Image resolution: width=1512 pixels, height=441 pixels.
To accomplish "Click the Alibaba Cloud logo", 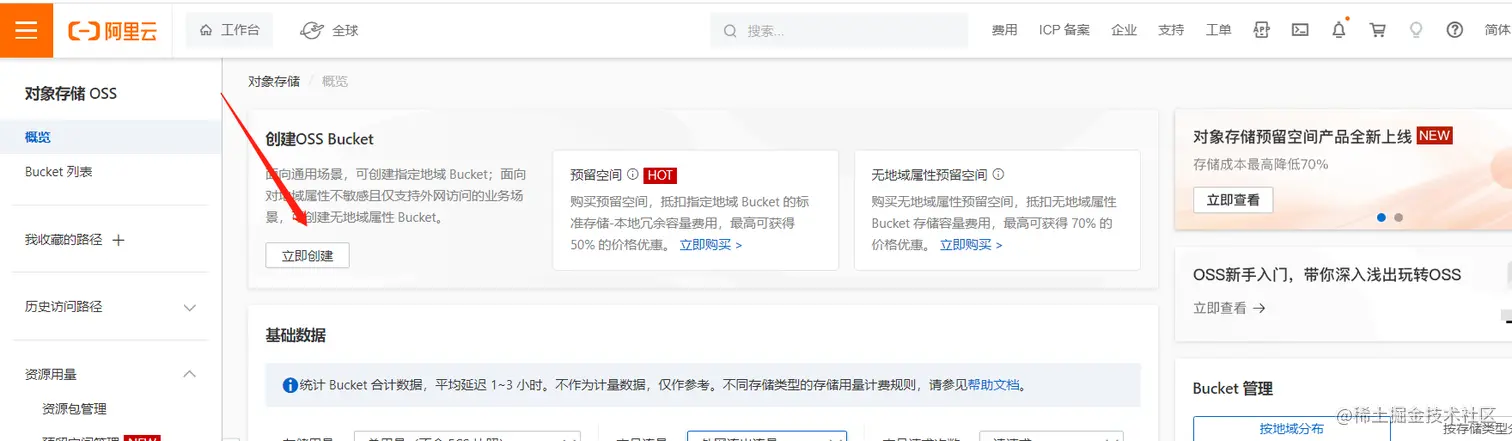I will (113, 30).
